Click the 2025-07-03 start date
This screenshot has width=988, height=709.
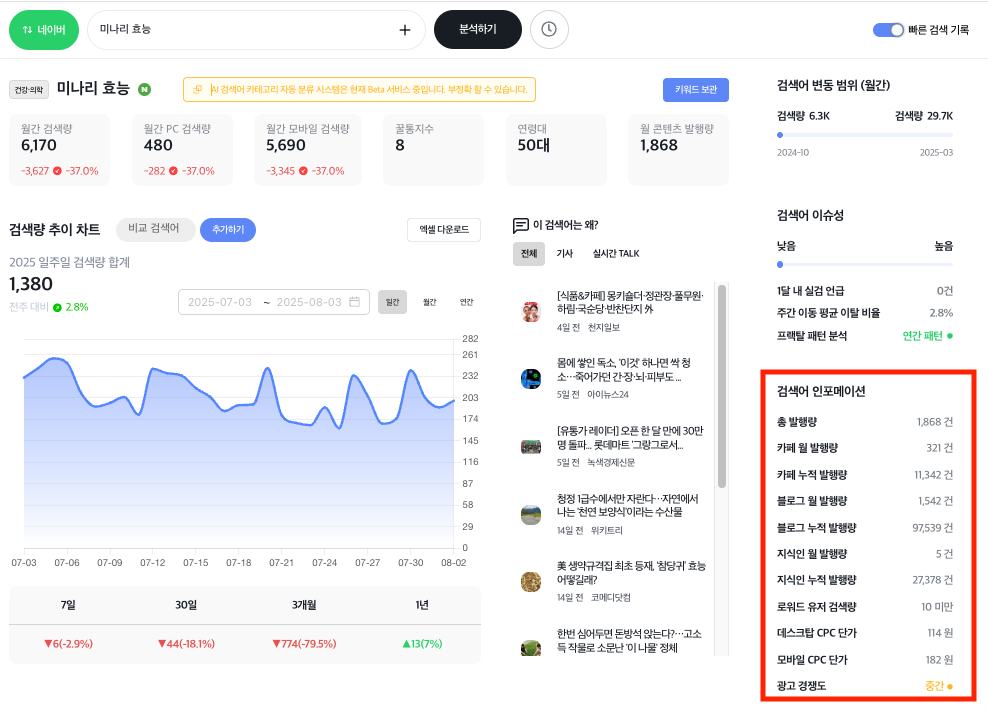pos(219,303)
